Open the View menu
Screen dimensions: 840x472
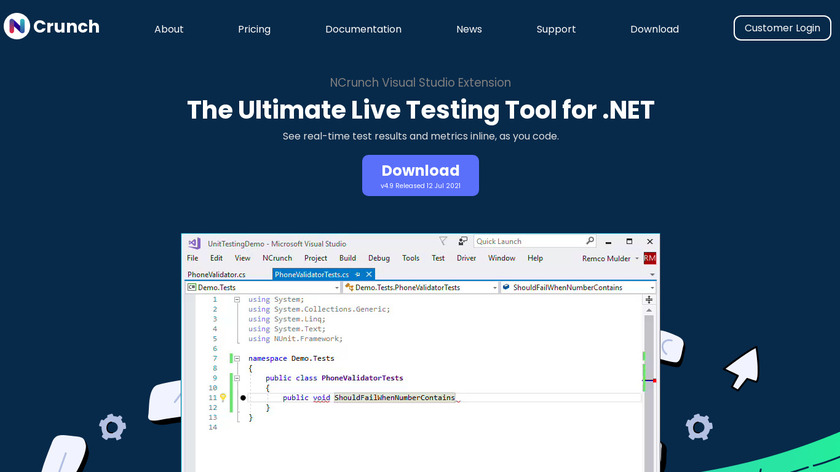(x=242, y=258)
